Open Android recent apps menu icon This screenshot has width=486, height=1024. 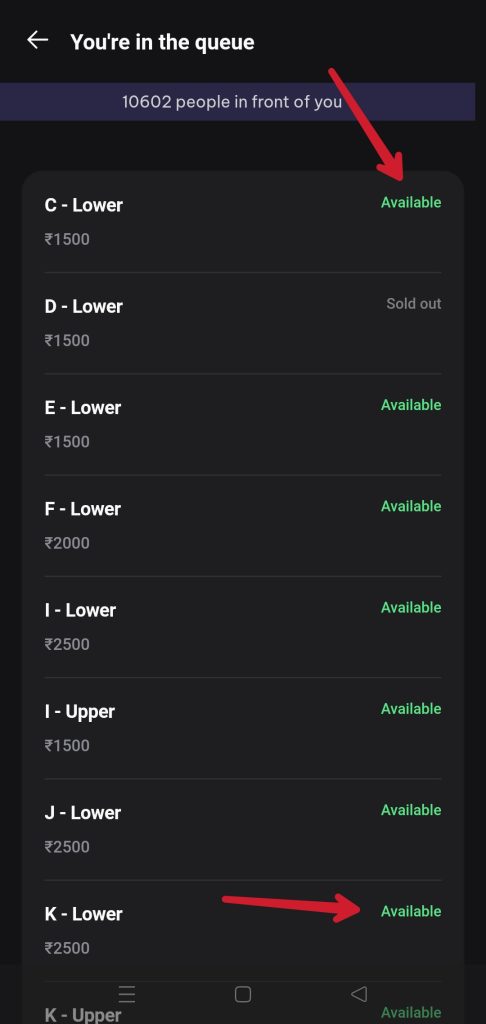127,994
